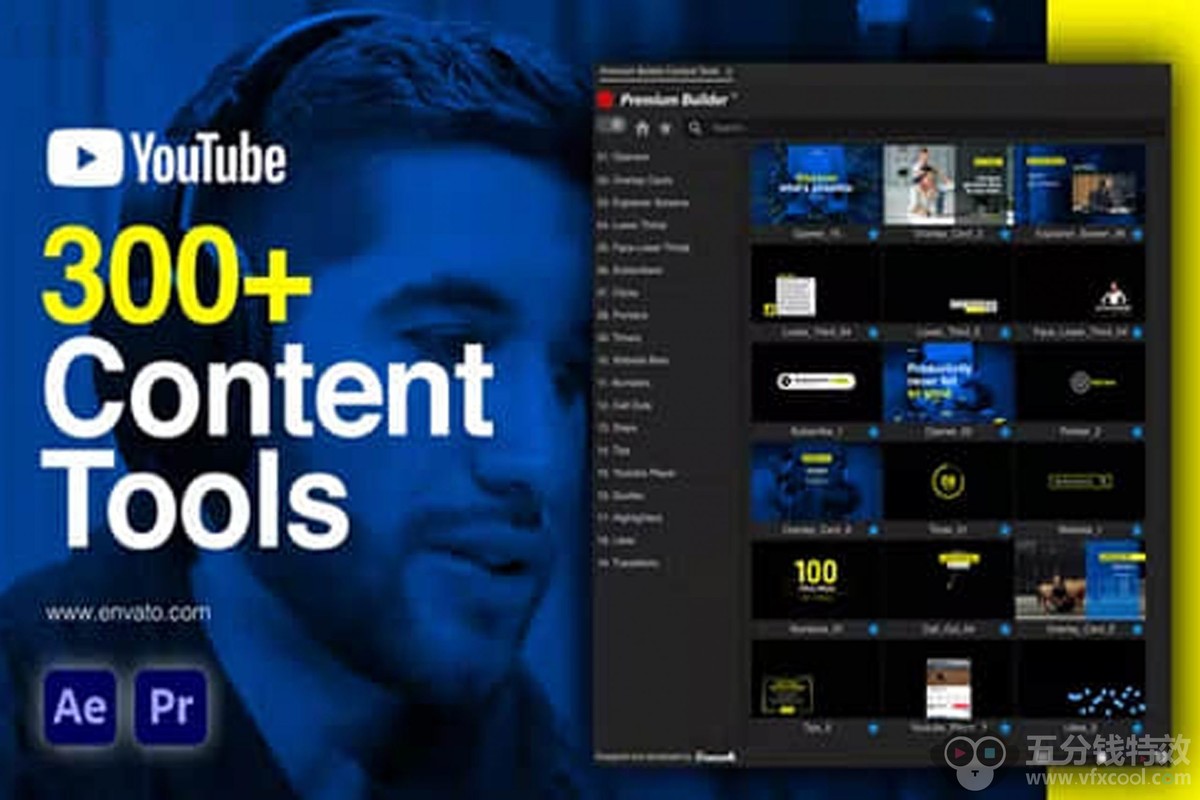This screenshot has width=1200, height=800.
Task: Click the blue dot beside Website_1
Action: click(1137, 530)
